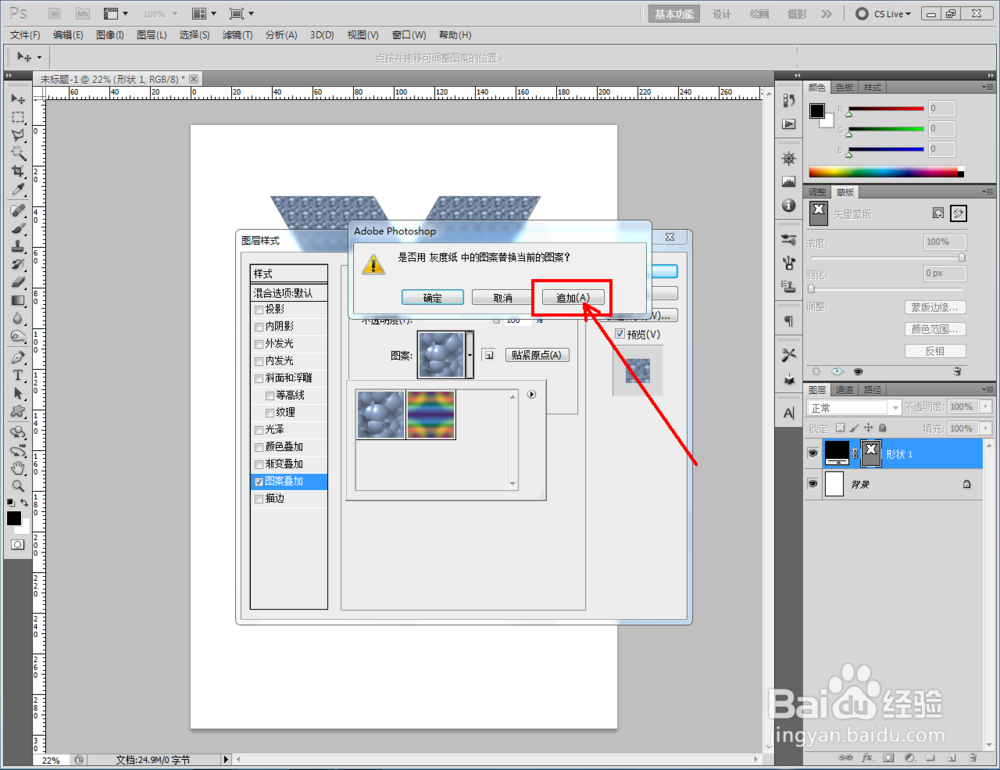Open the layer 填充 fill arrow
This screenshot has width=1000, height=770.
pos(987,428)
